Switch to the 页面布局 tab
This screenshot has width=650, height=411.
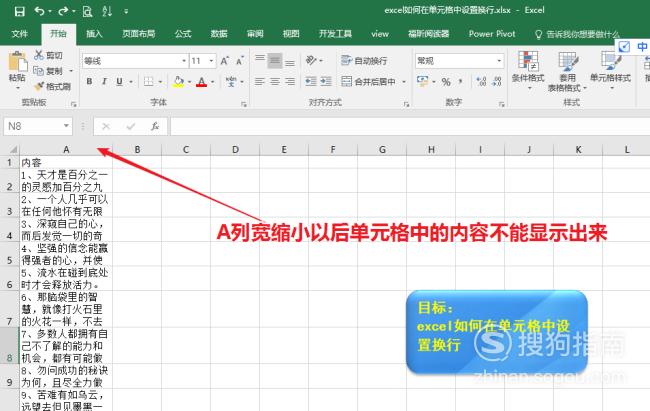pyautogui.click(x=138, y=34)
